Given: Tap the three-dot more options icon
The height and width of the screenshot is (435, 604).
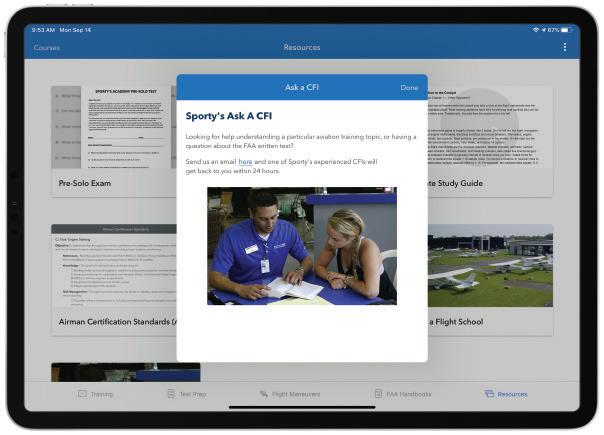Looking at the screenshot, I should (564, 47).
